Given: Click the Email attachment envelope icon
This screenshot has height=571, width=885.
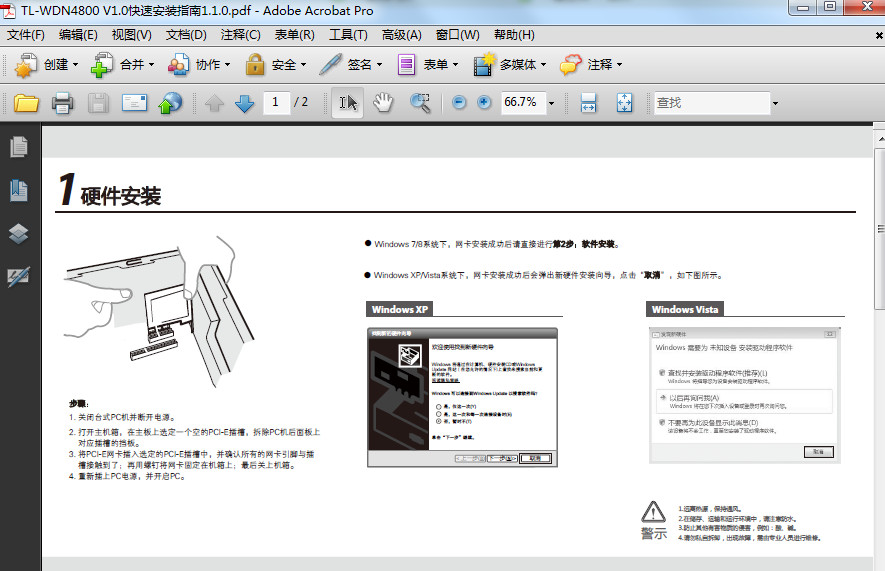Looking at the screenshot, I should tap(134, 103).
